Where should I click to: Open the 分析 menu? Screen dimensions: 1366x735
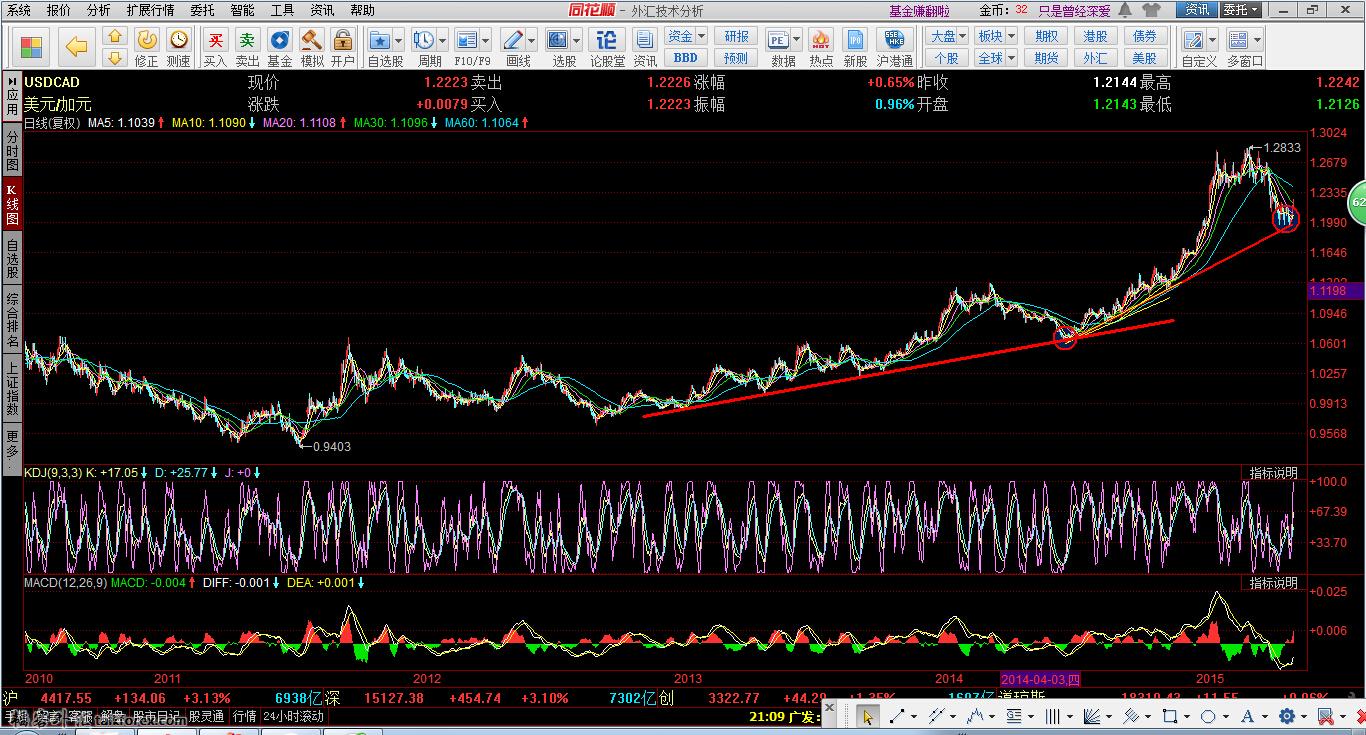tap(99, 10)
